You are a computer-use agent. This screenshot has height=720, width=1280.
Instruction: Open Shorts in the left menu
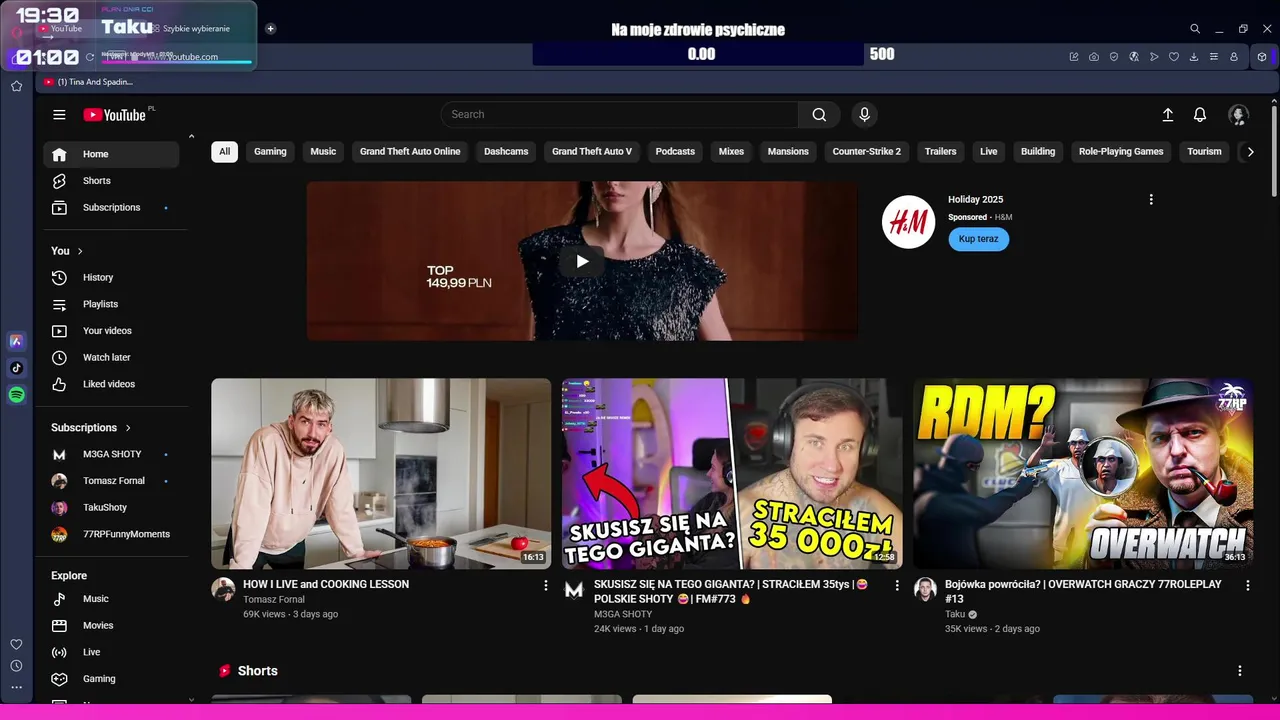pos(111,181)
